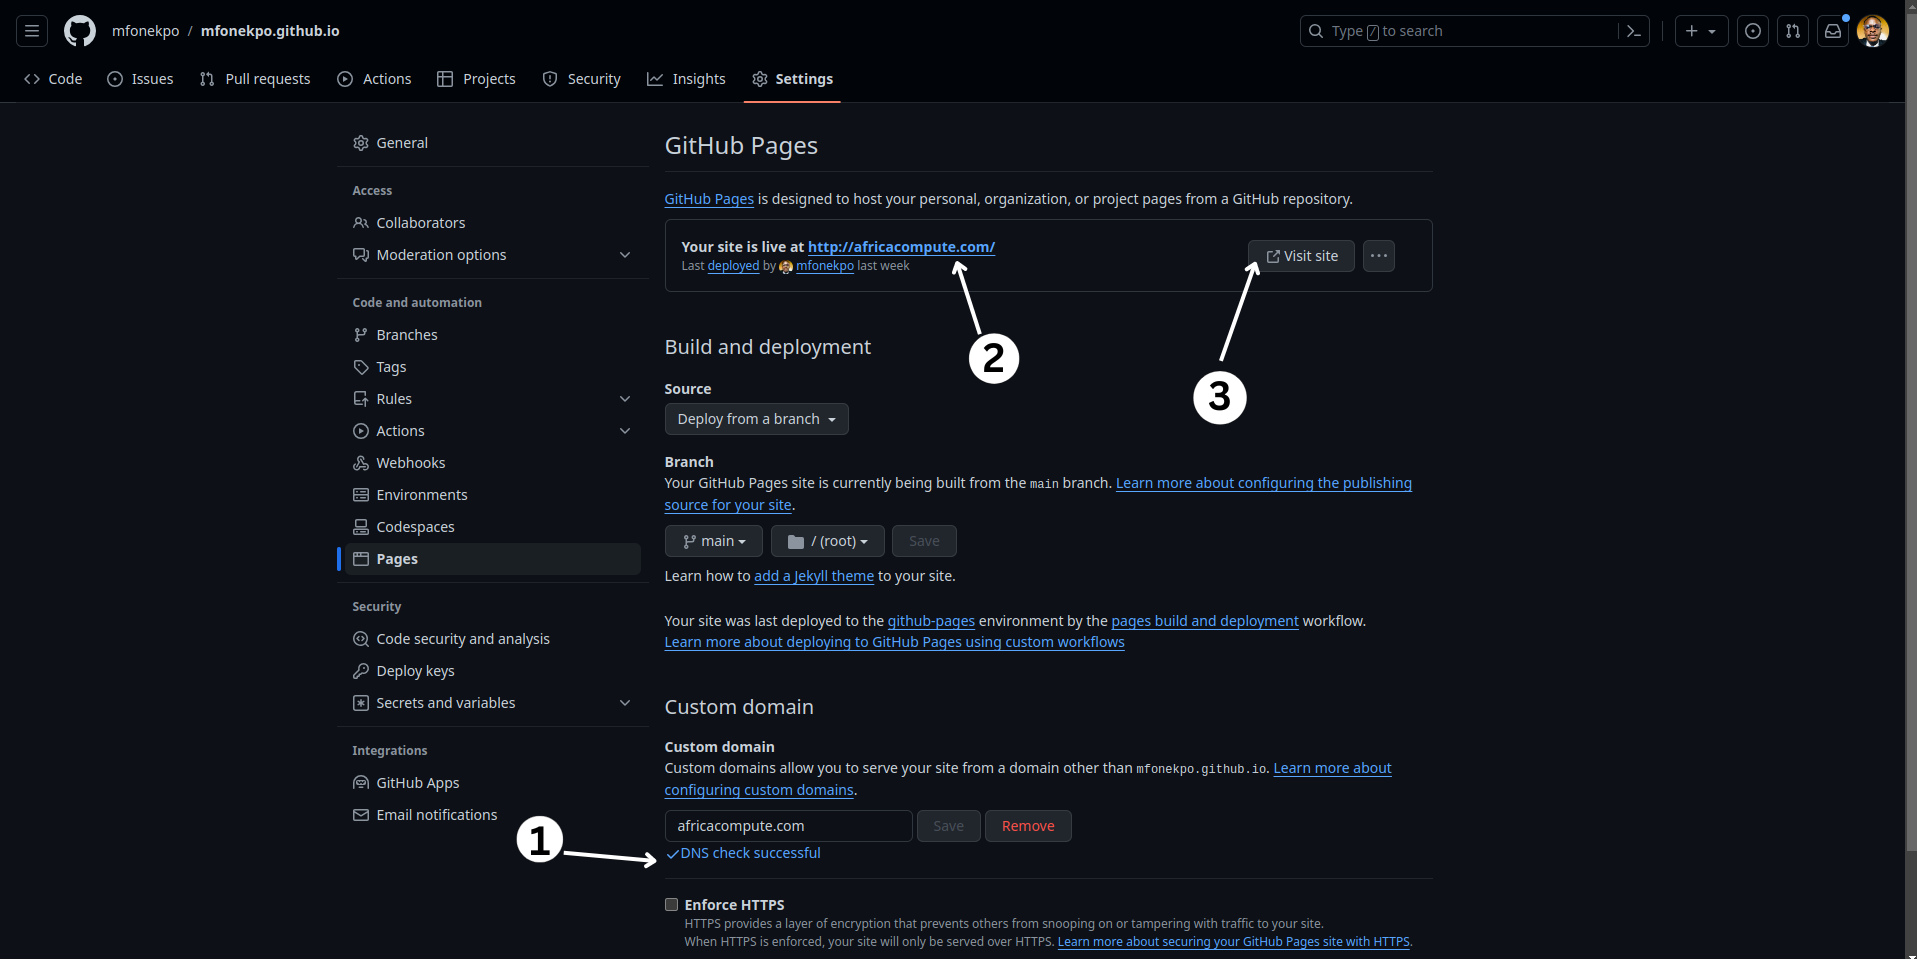This screenshot has width=1917, height=959.
Task: Open the / (root) folder selector
Action: point(828,541)
